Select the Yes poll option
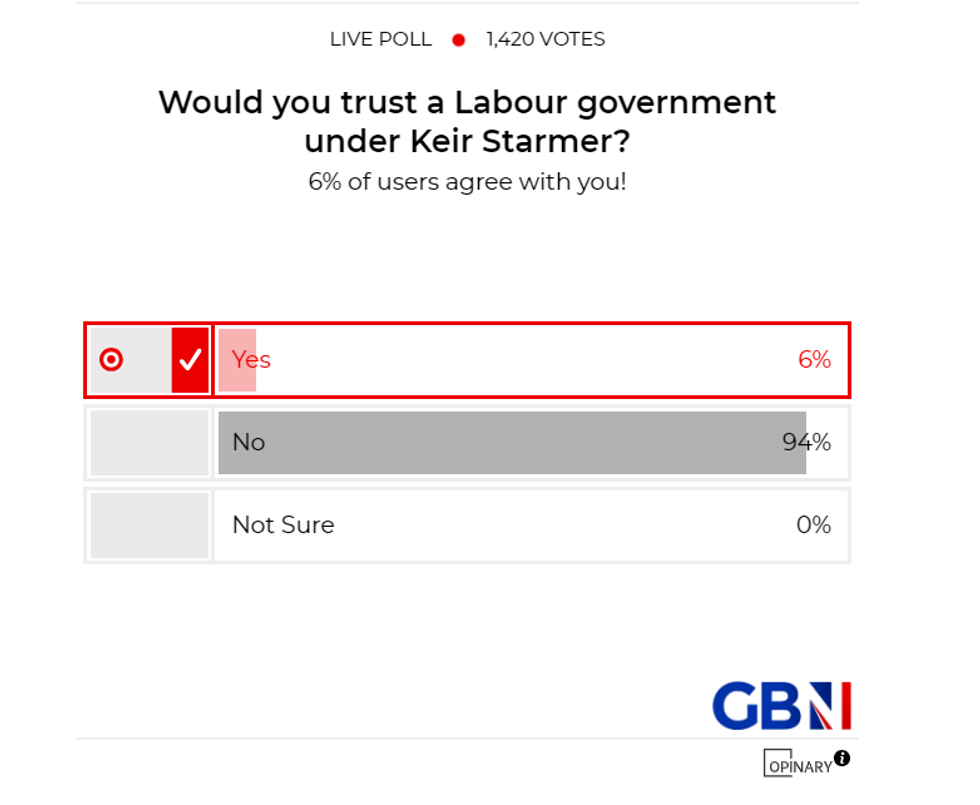Image resolution: width=980 pixels, height=805 pixels. point(500,359)
